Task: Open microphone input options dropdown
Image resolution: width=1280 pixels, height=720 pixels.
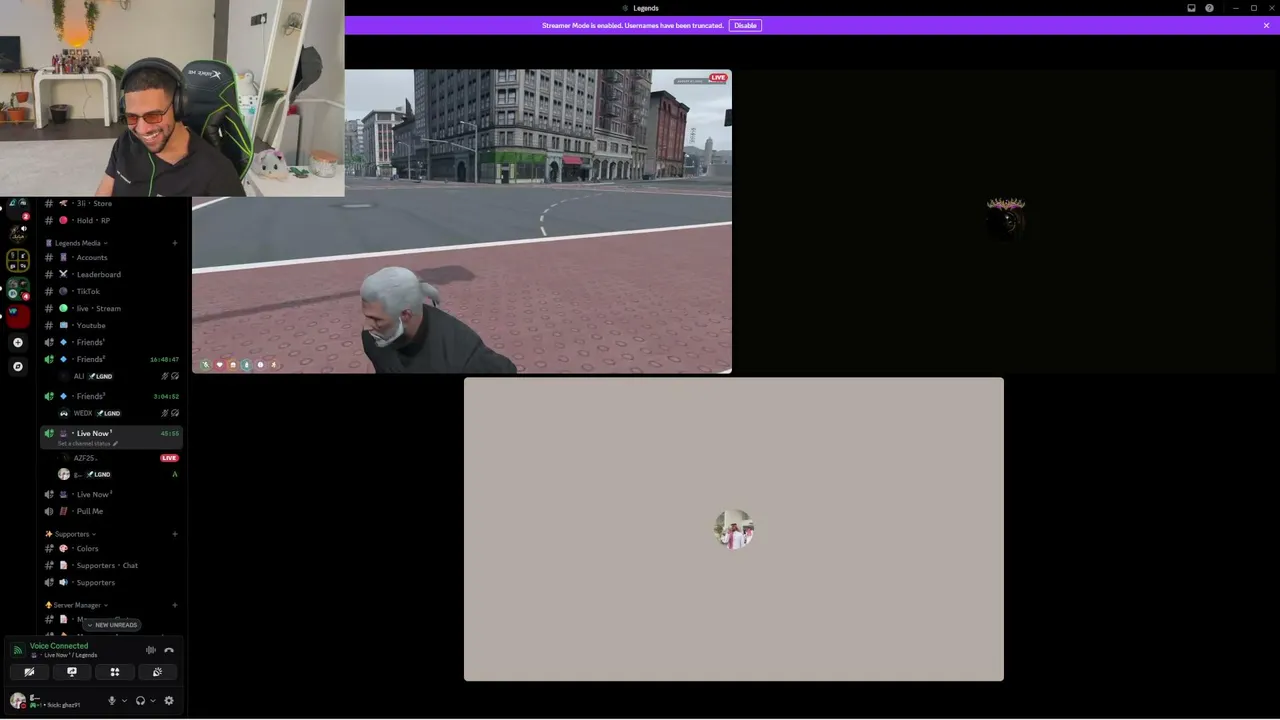Action: (124, 701)
